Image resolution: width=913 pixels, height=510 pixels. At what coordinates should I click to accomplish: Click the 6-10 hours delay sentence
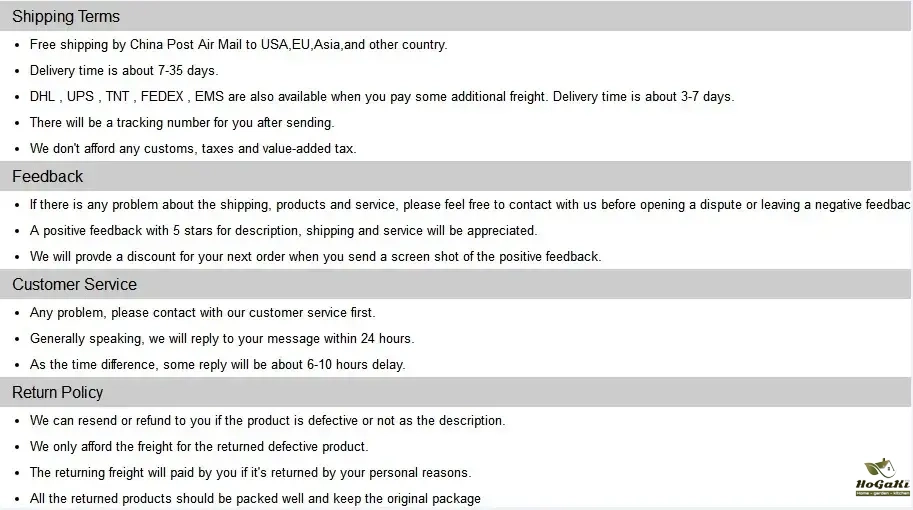click(x=217, y=365)
